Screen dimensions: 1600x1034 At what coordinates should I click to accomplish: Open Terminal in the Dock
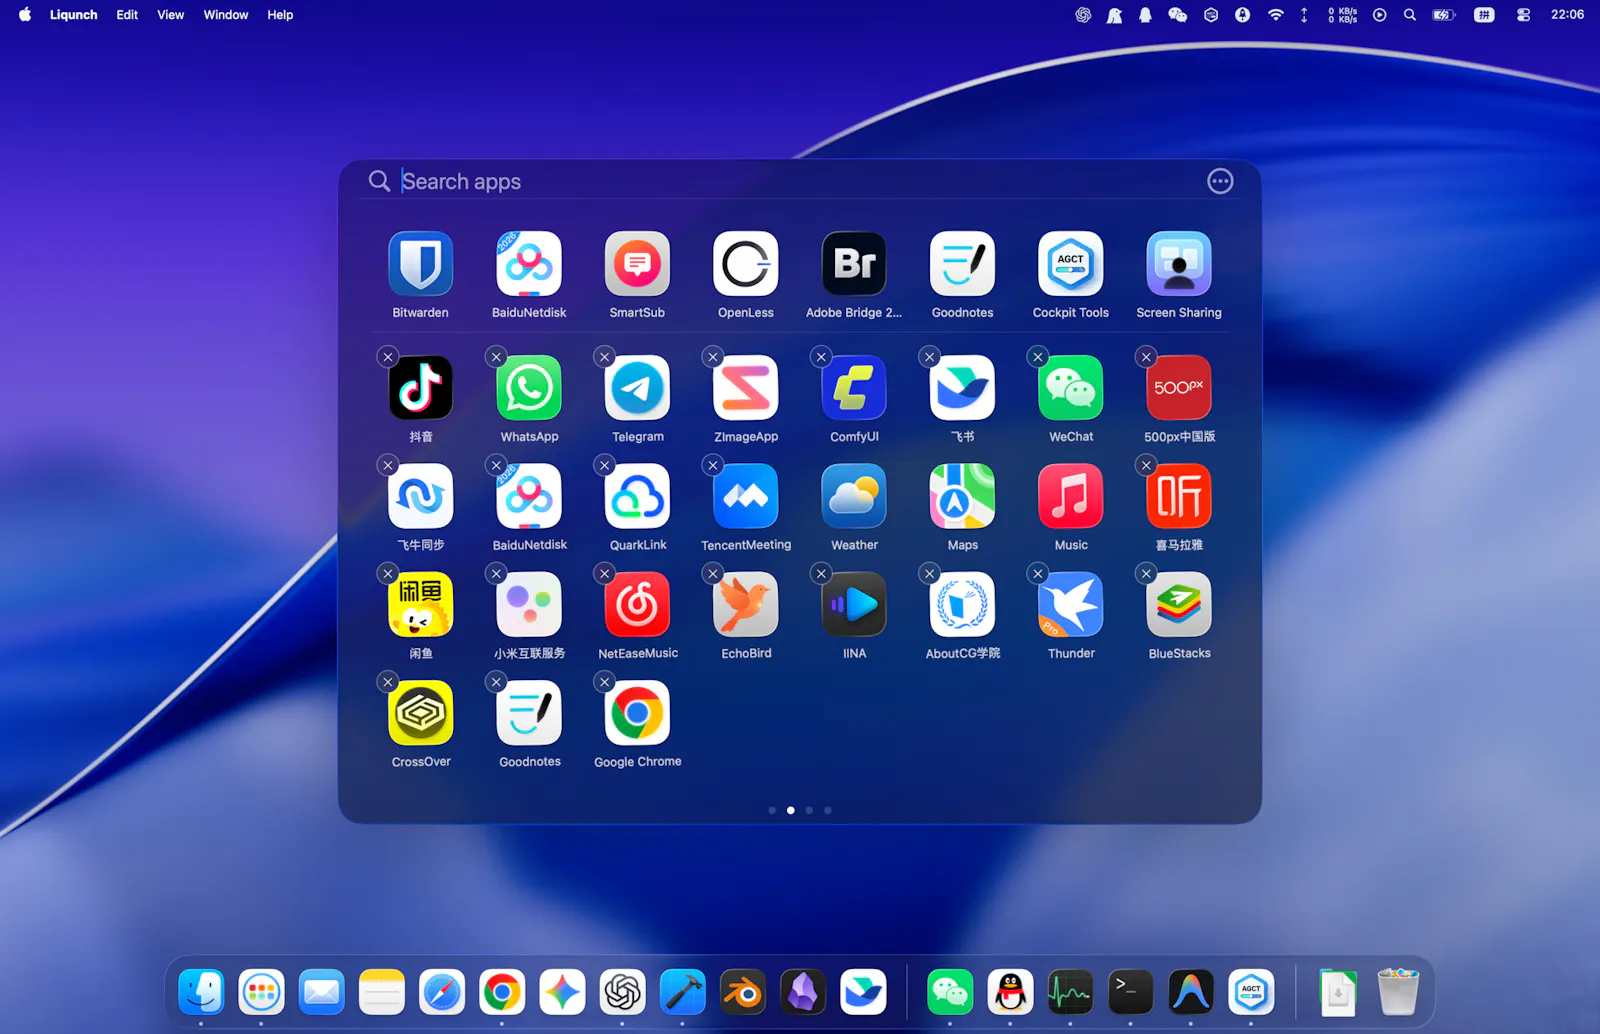pos(1130,992)
